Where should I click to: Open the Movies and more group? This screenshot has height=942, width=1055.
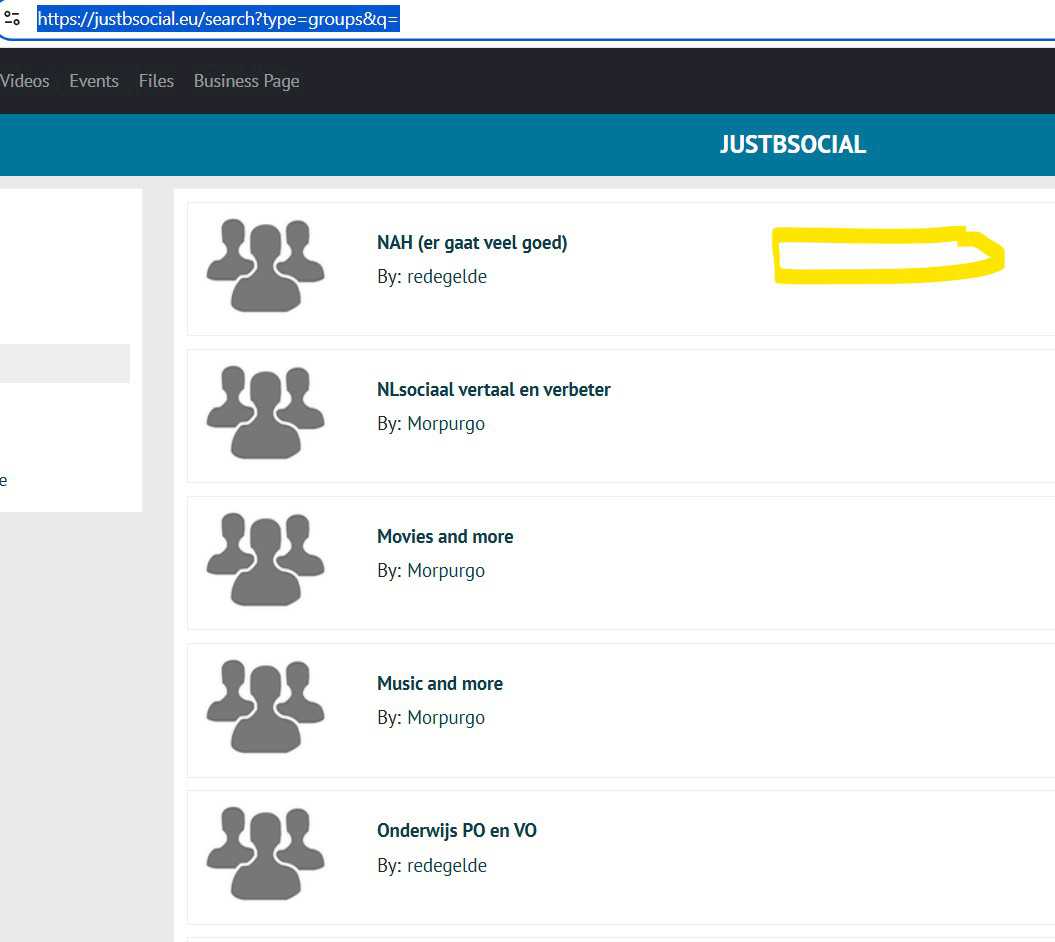click(445, 536)
